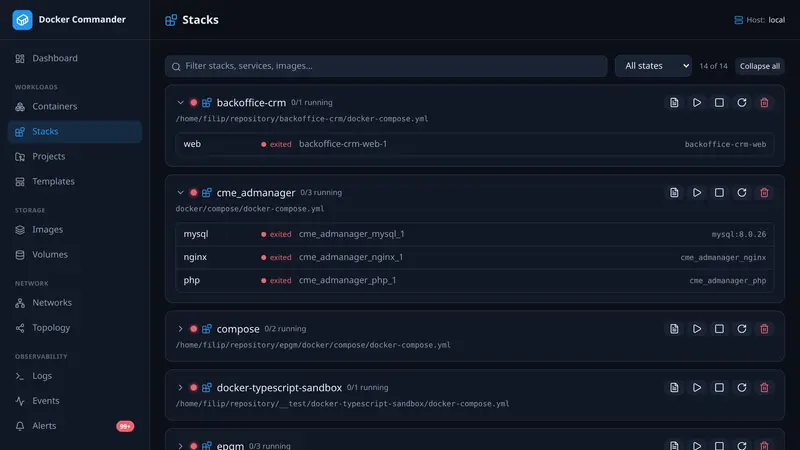Click the 99+ alerts badge
This screenshot has height=450, width=800.
click(125, 426)
